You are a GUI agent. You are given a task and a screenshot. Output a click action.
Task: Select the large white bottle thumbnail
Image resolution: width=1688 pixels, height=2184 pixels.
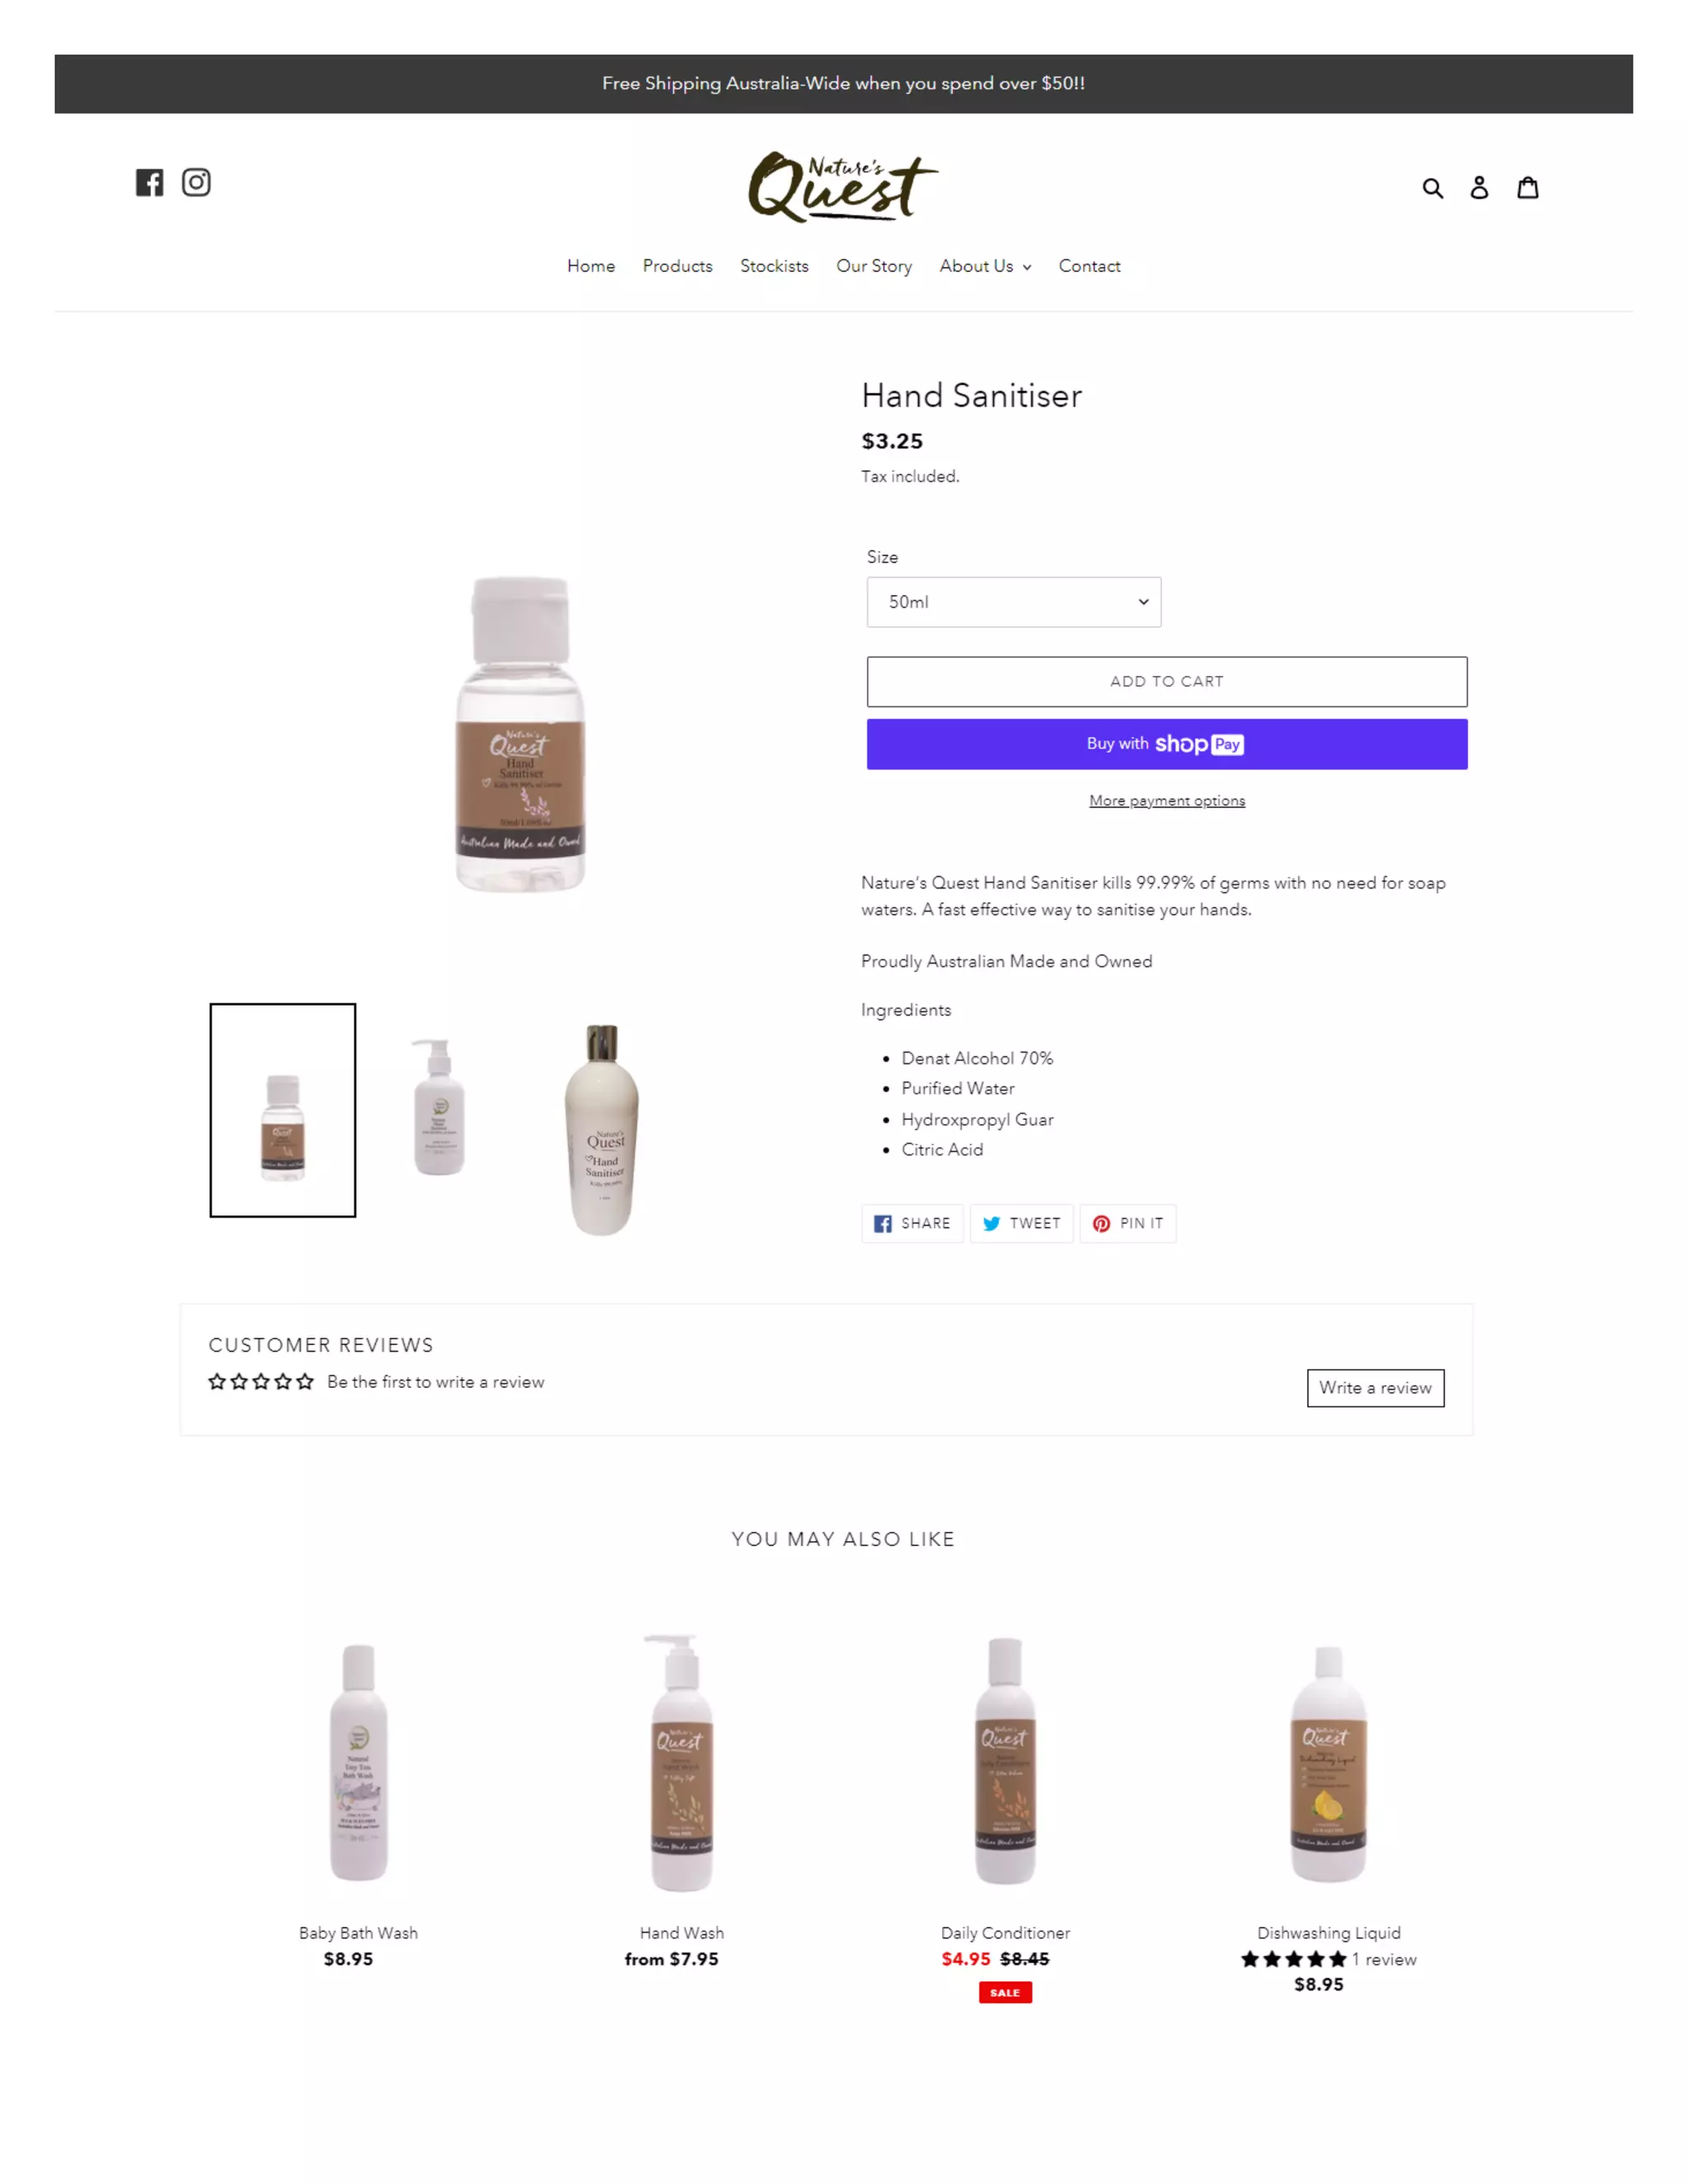point(601,1129)
